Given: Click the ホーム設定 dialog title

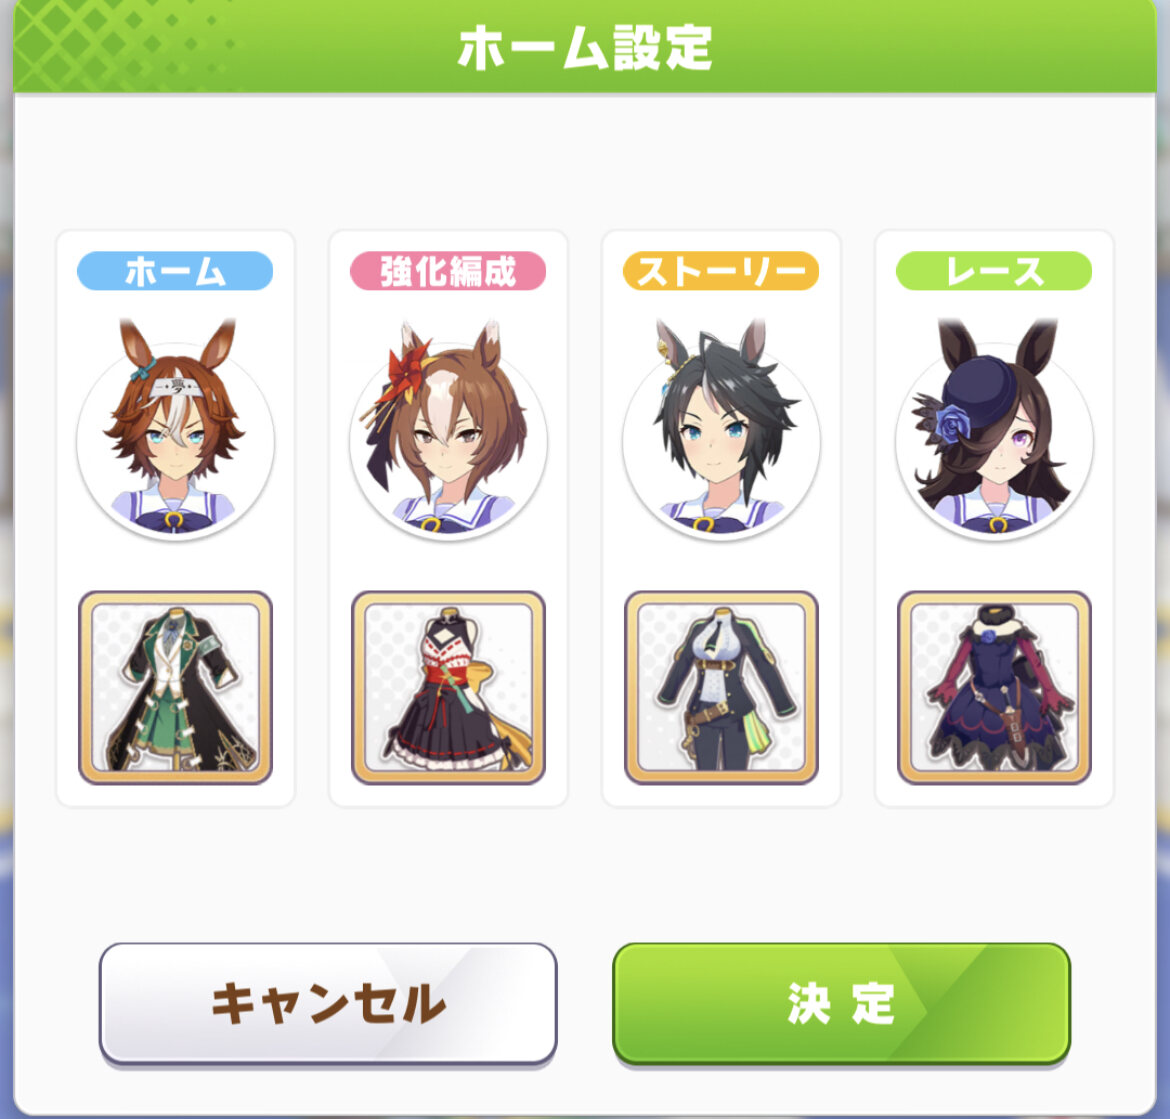Looking at the screenshot, I should [585, 48].
